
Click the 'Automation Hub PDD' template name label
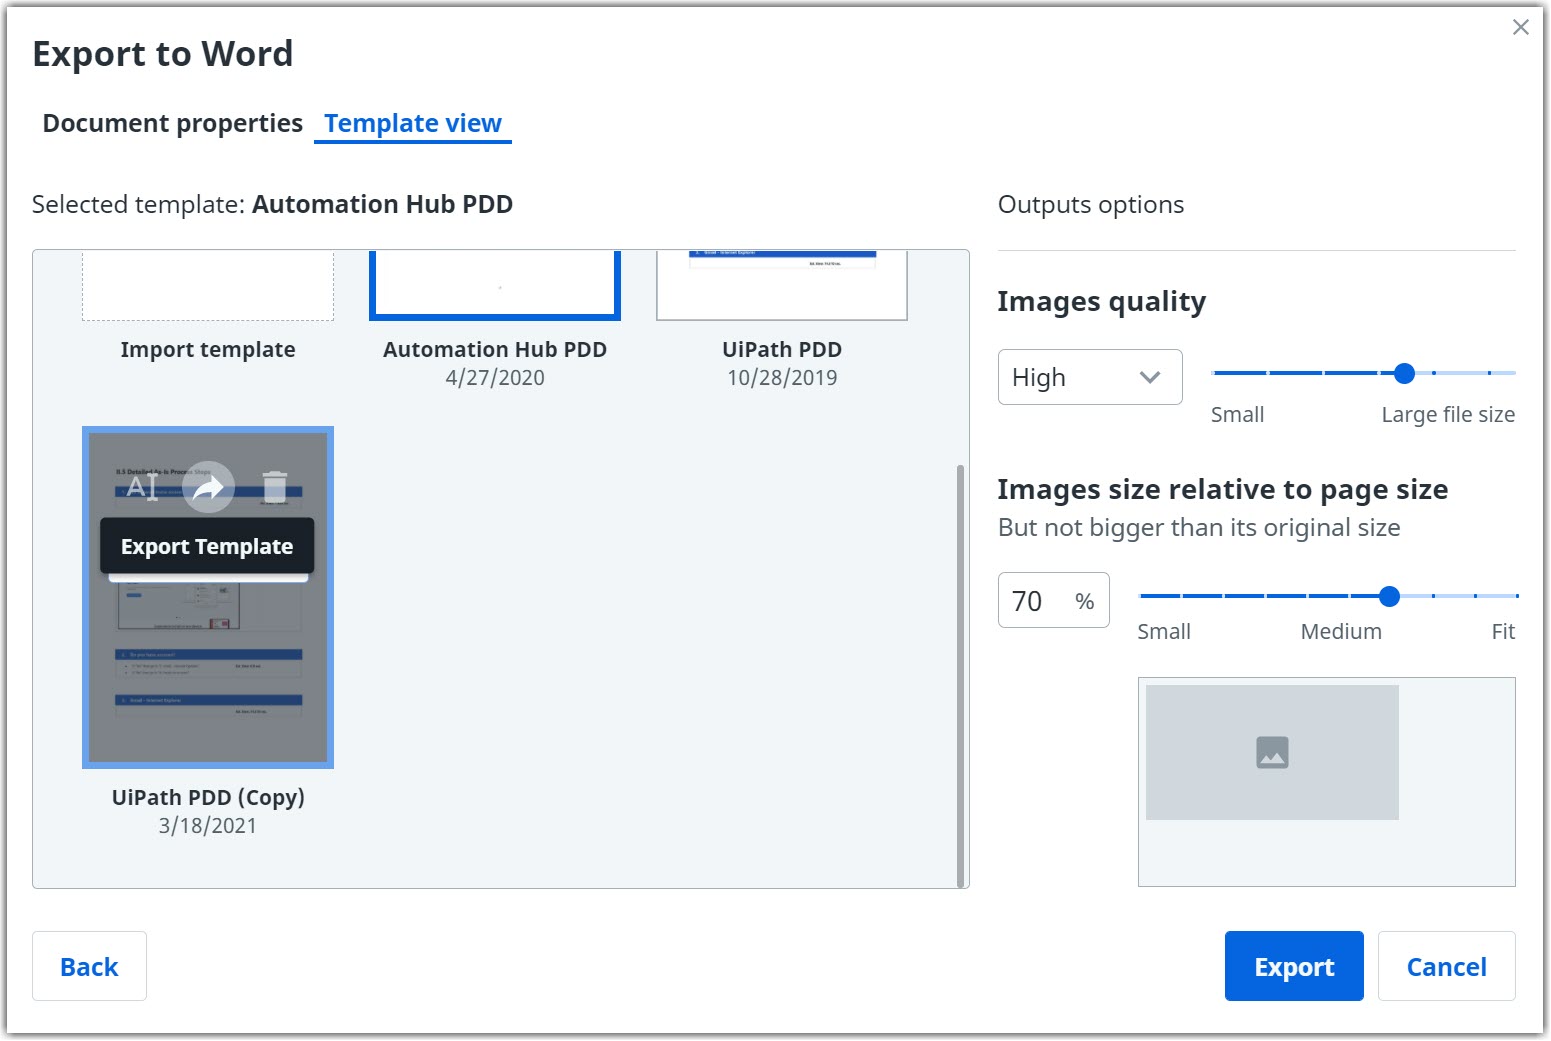tap(495, 349)
